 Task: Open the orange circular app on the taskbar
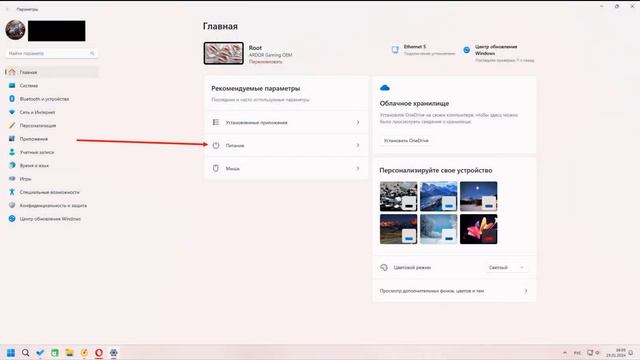[84, 353]
